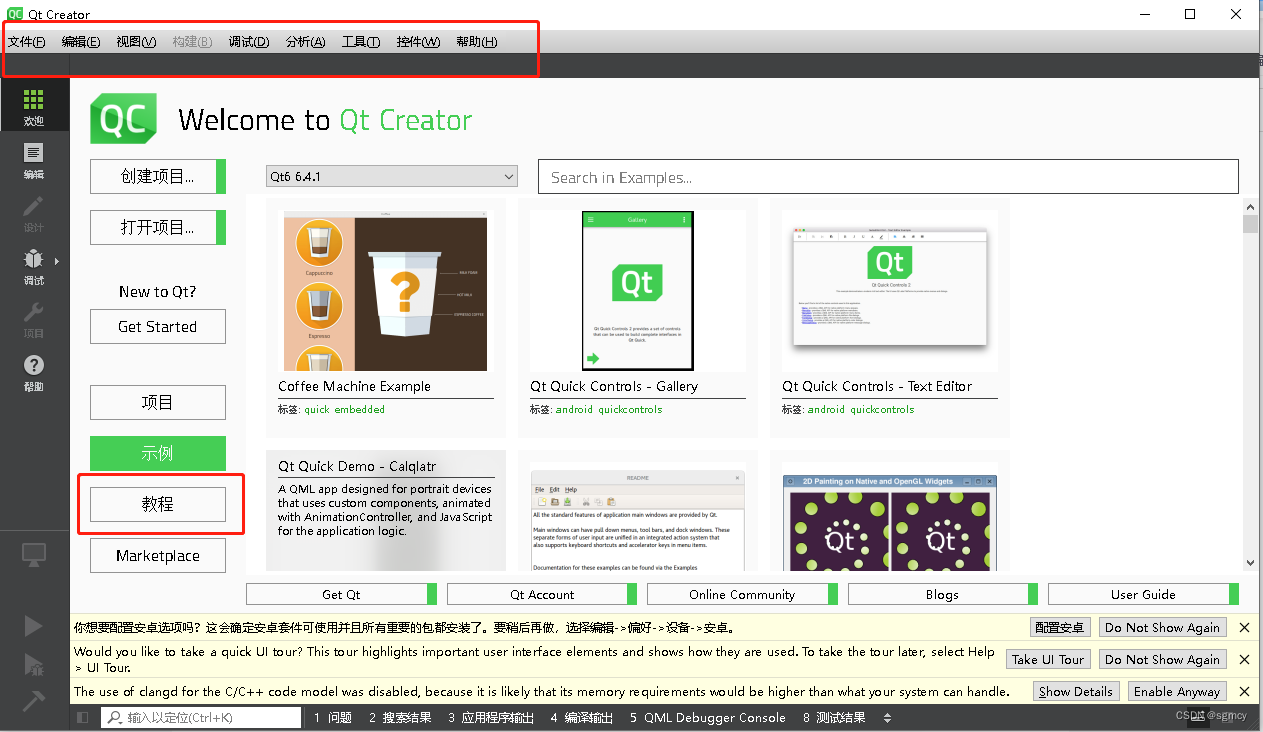
Task: Open the Qt Quick Controls Text Editor thumbnail
Action: click(x=890, y=291)
